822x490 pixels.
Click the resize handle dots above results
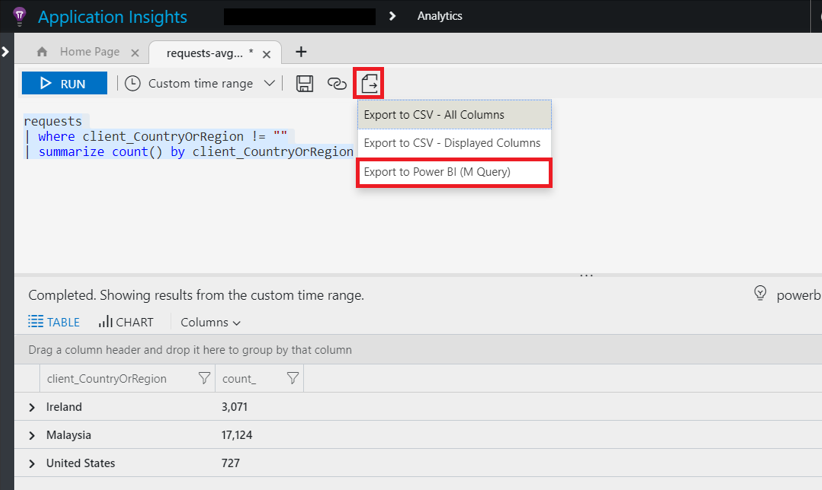coord(586,275)
